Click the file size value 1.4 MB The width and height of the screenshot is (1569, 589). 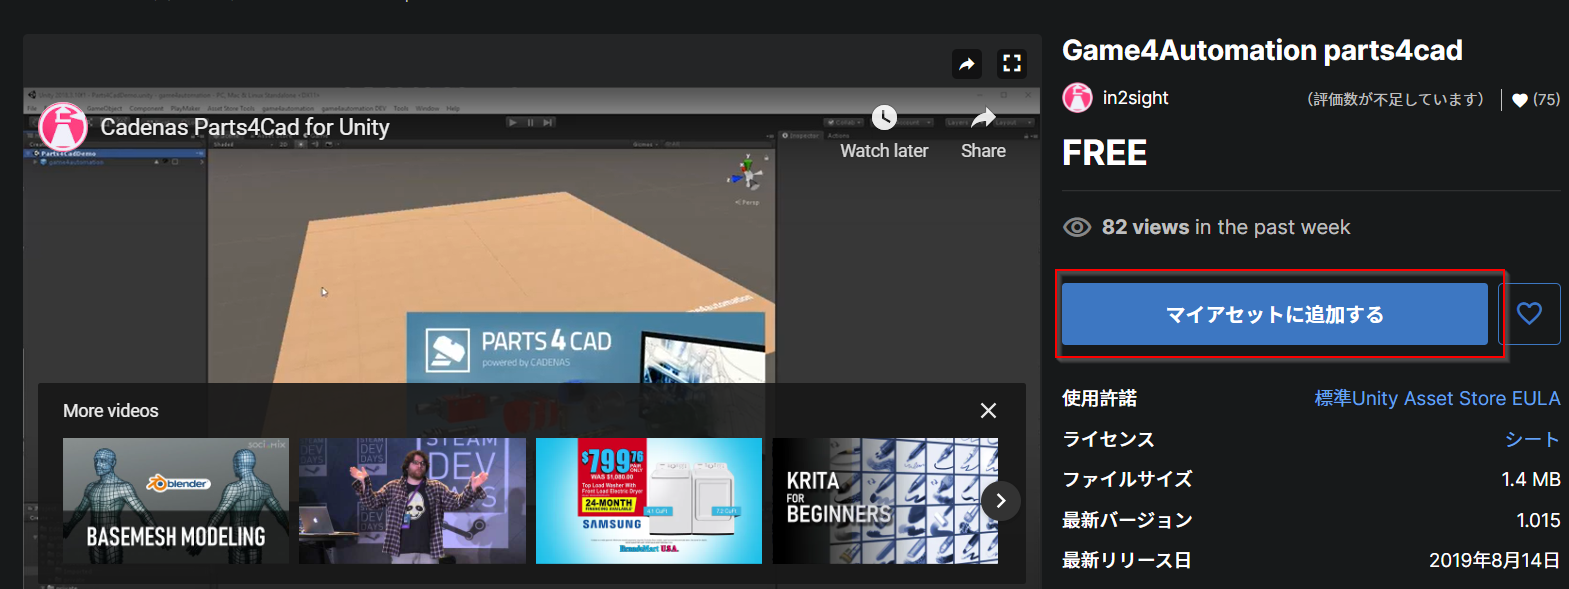[x=1531, y=480]
